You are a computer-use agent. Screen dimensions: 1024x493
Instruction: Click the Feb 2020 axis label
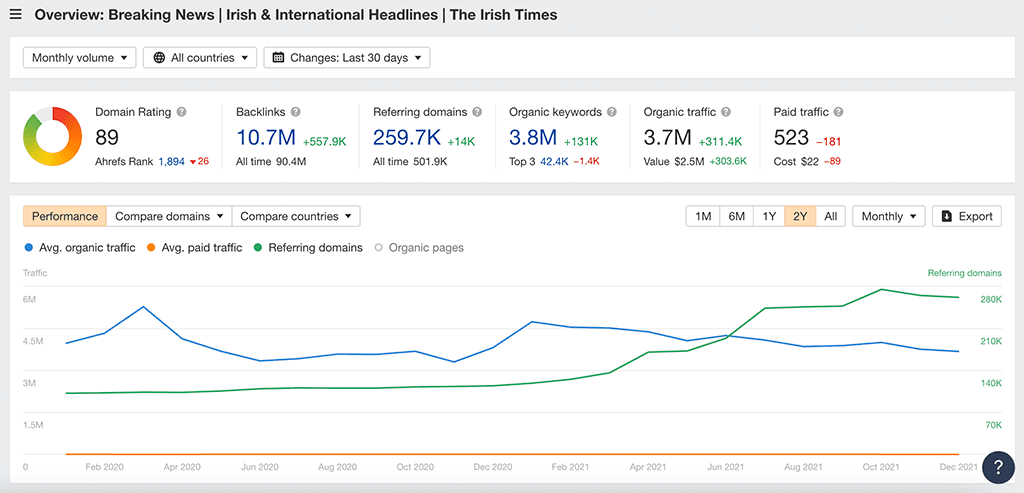(104, 467)
